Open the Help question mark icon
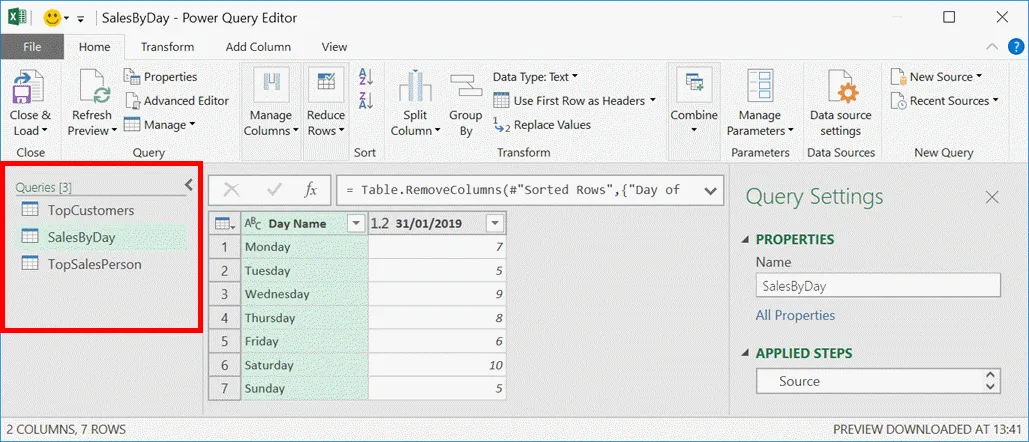Image resolution: width=1029 pixels, height=442 pixels. [x=1015, y=47]
